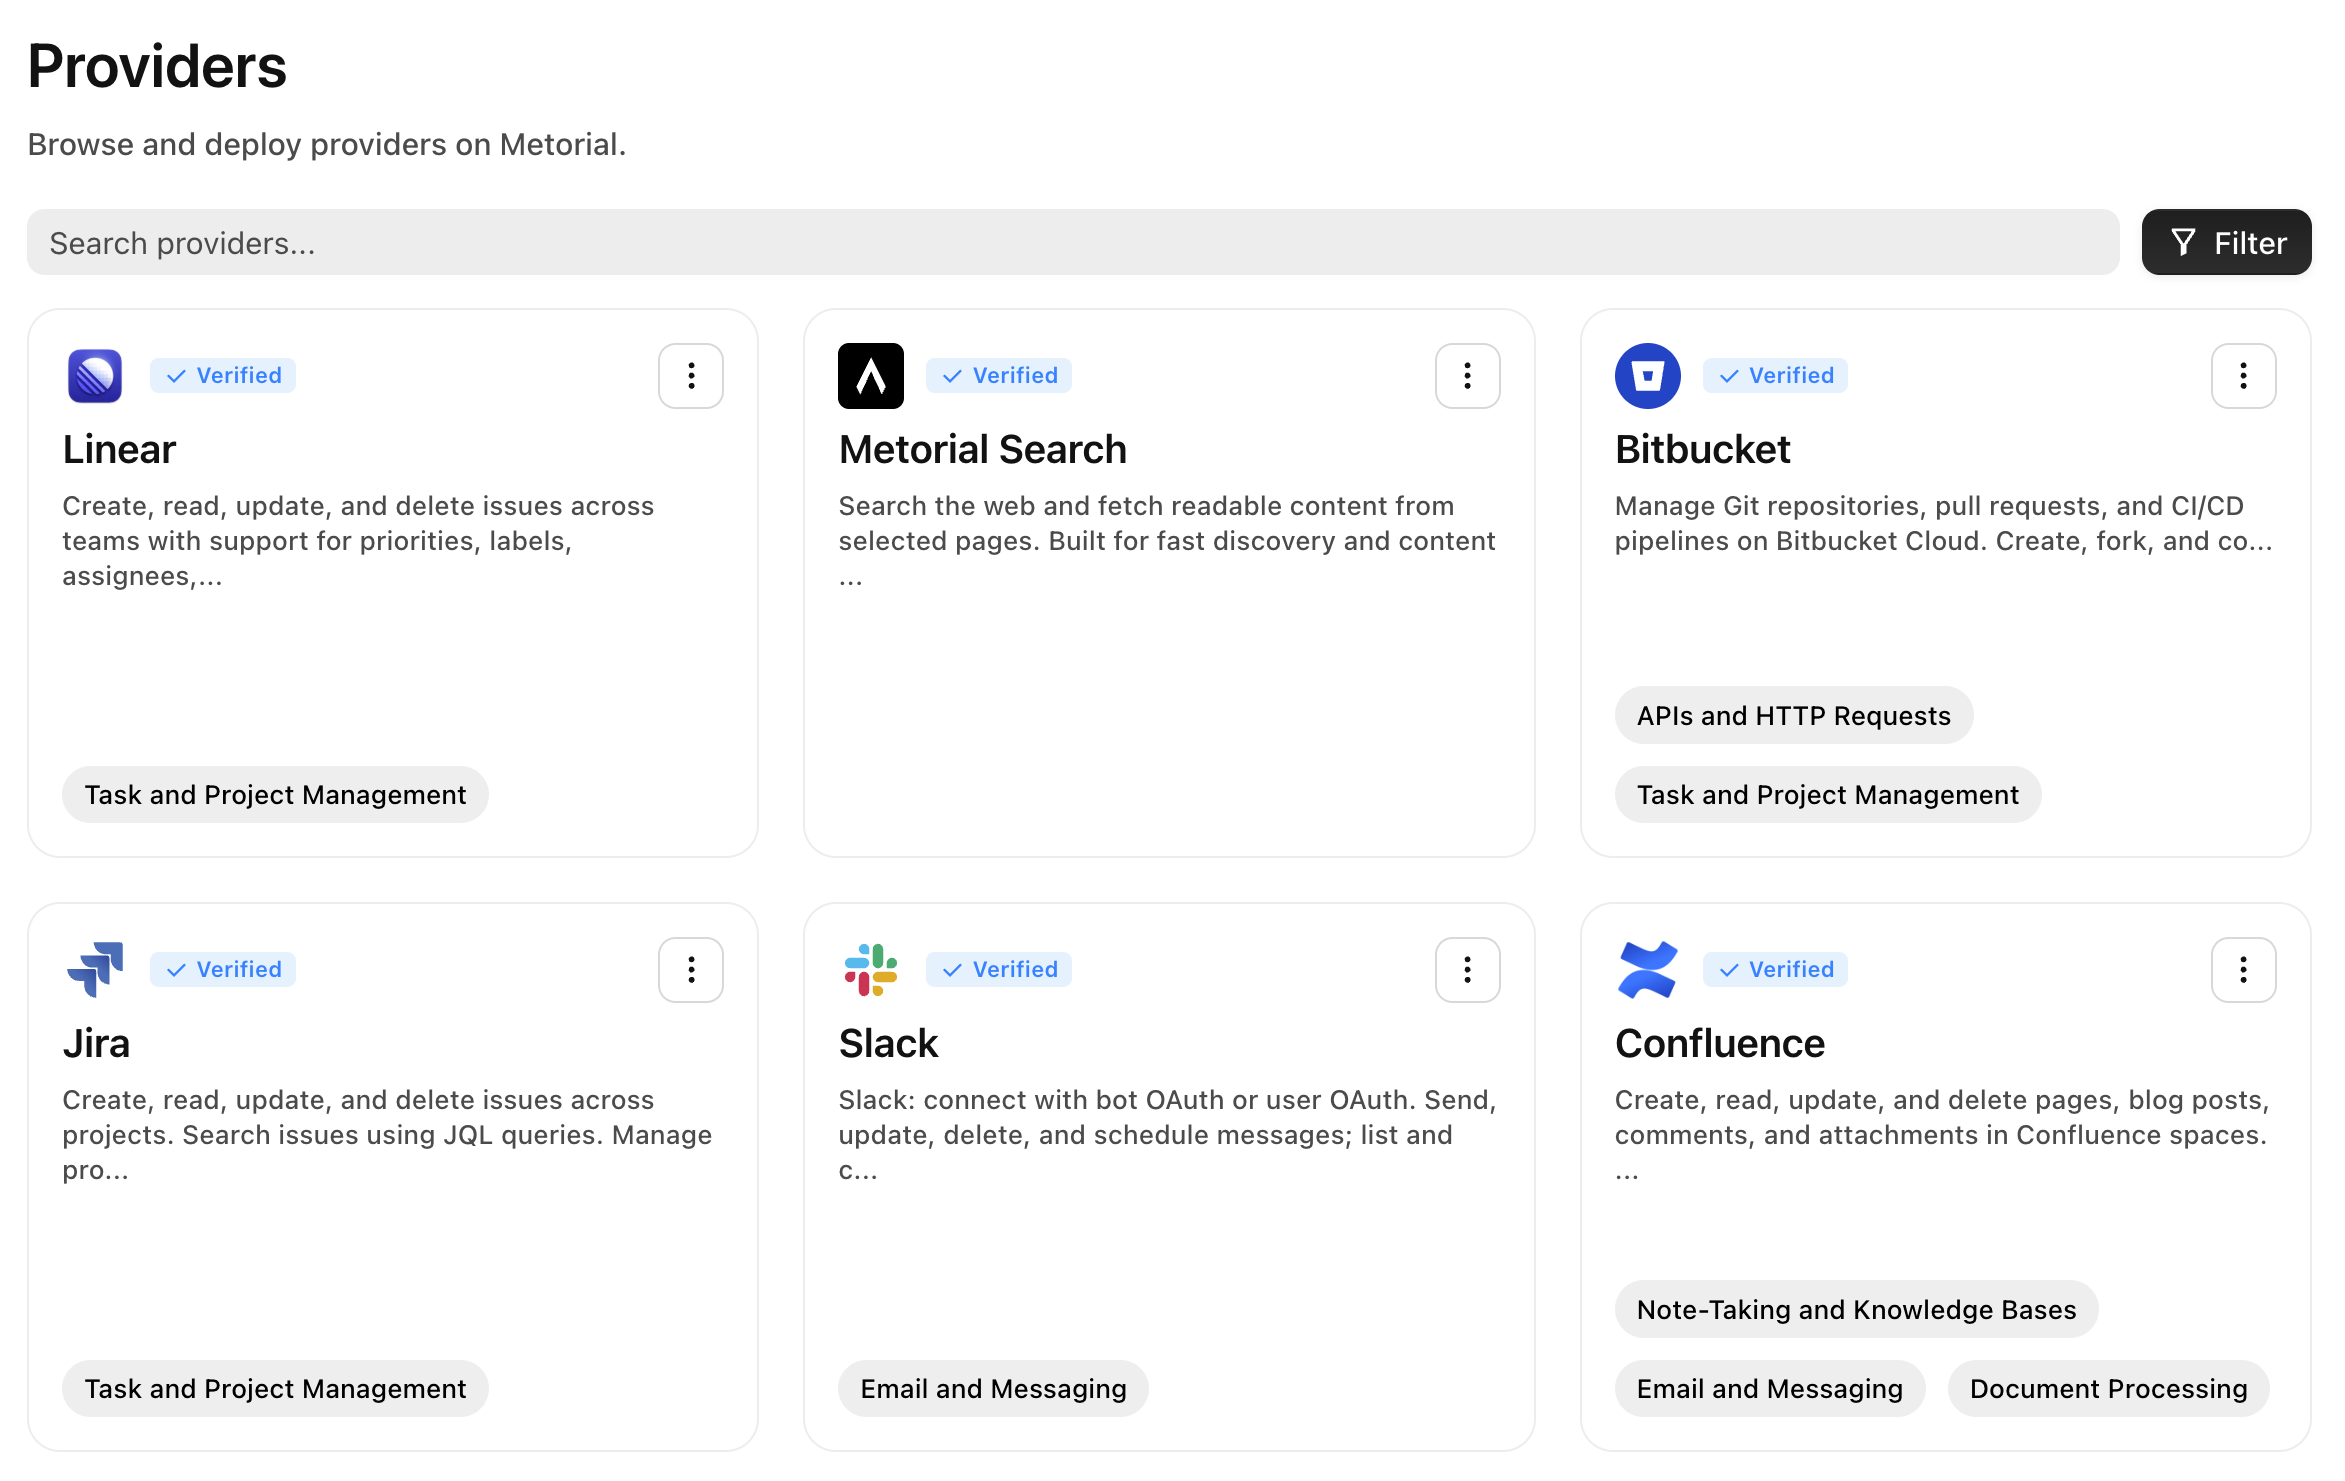
Task: Open the Slack provider title
Action: [x=888, y=1044]
